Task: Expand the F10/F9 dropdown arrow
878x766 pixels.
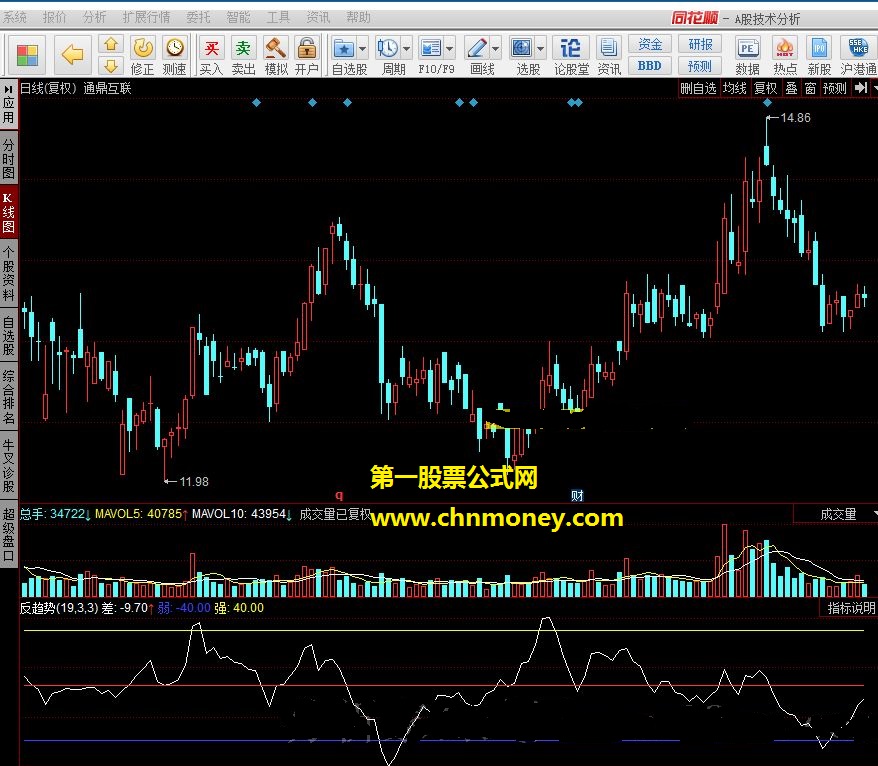Action: 450,49
